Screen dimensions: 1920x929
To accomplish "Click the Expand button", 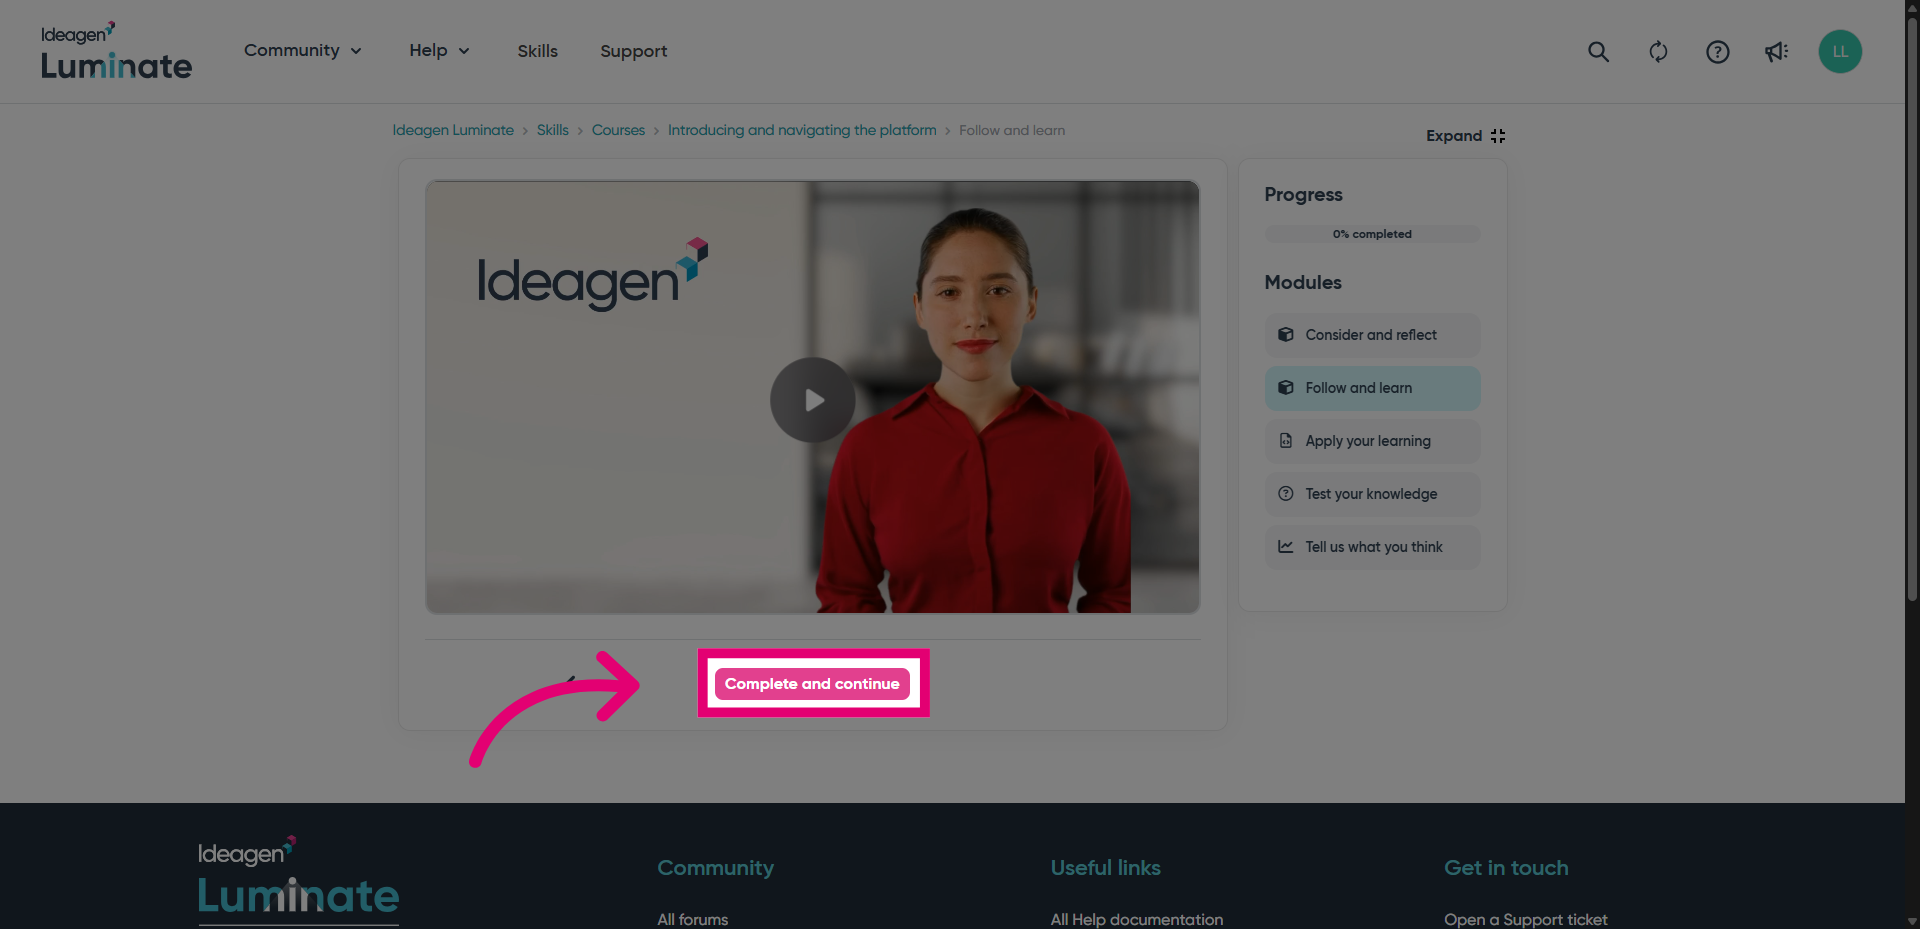I will tap(1465, 136).
